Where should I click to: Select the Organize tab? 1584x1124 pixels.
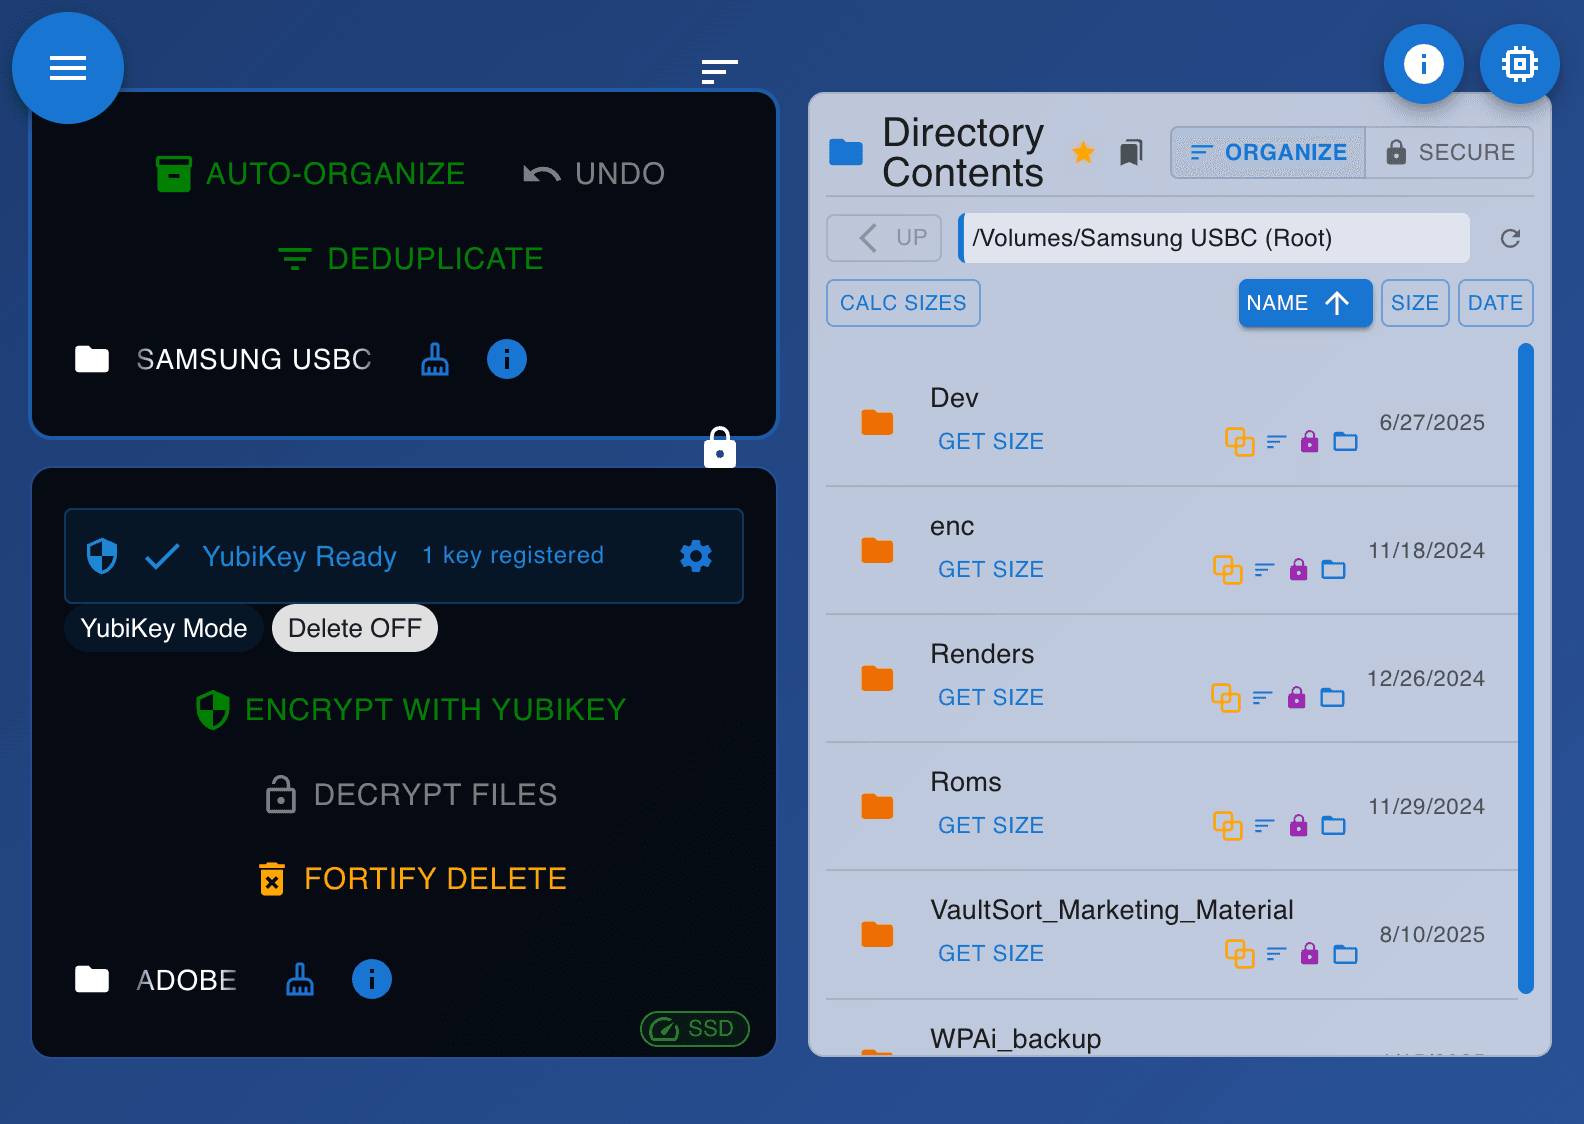(x=1268, y=153)
